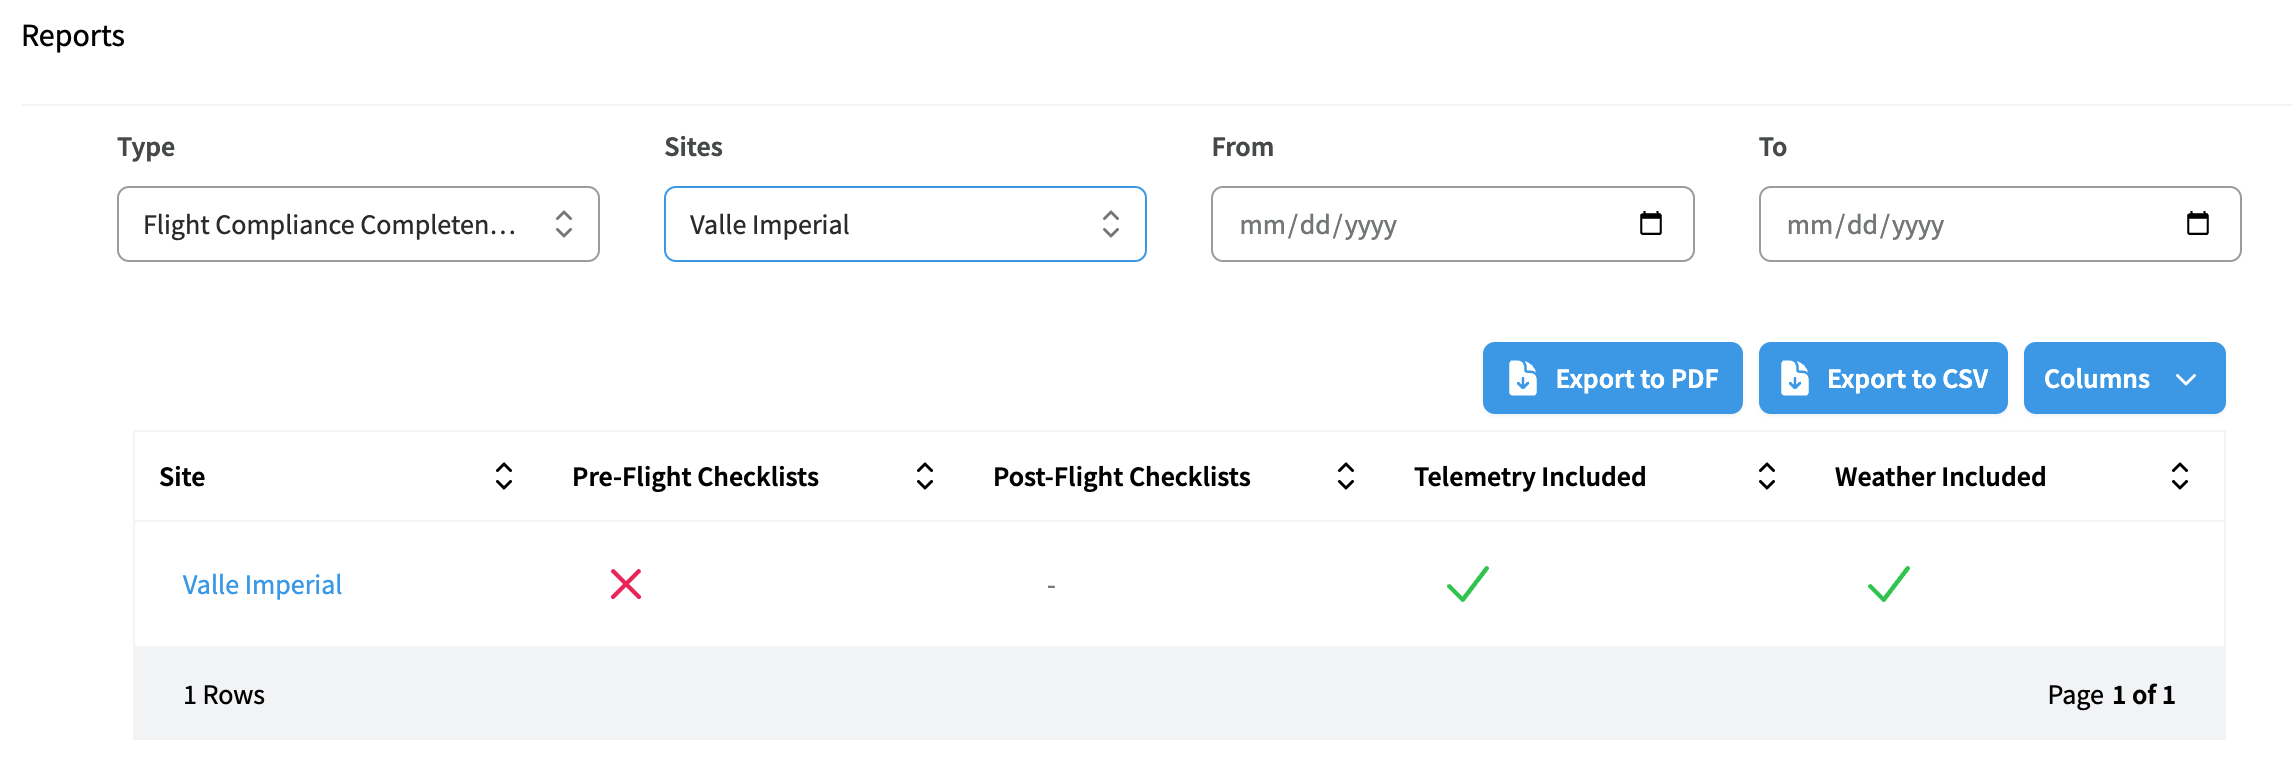Open the To date calendar picker icon
The width and height of the screenshot is (2292, 776).
(x=2198, y=223)
